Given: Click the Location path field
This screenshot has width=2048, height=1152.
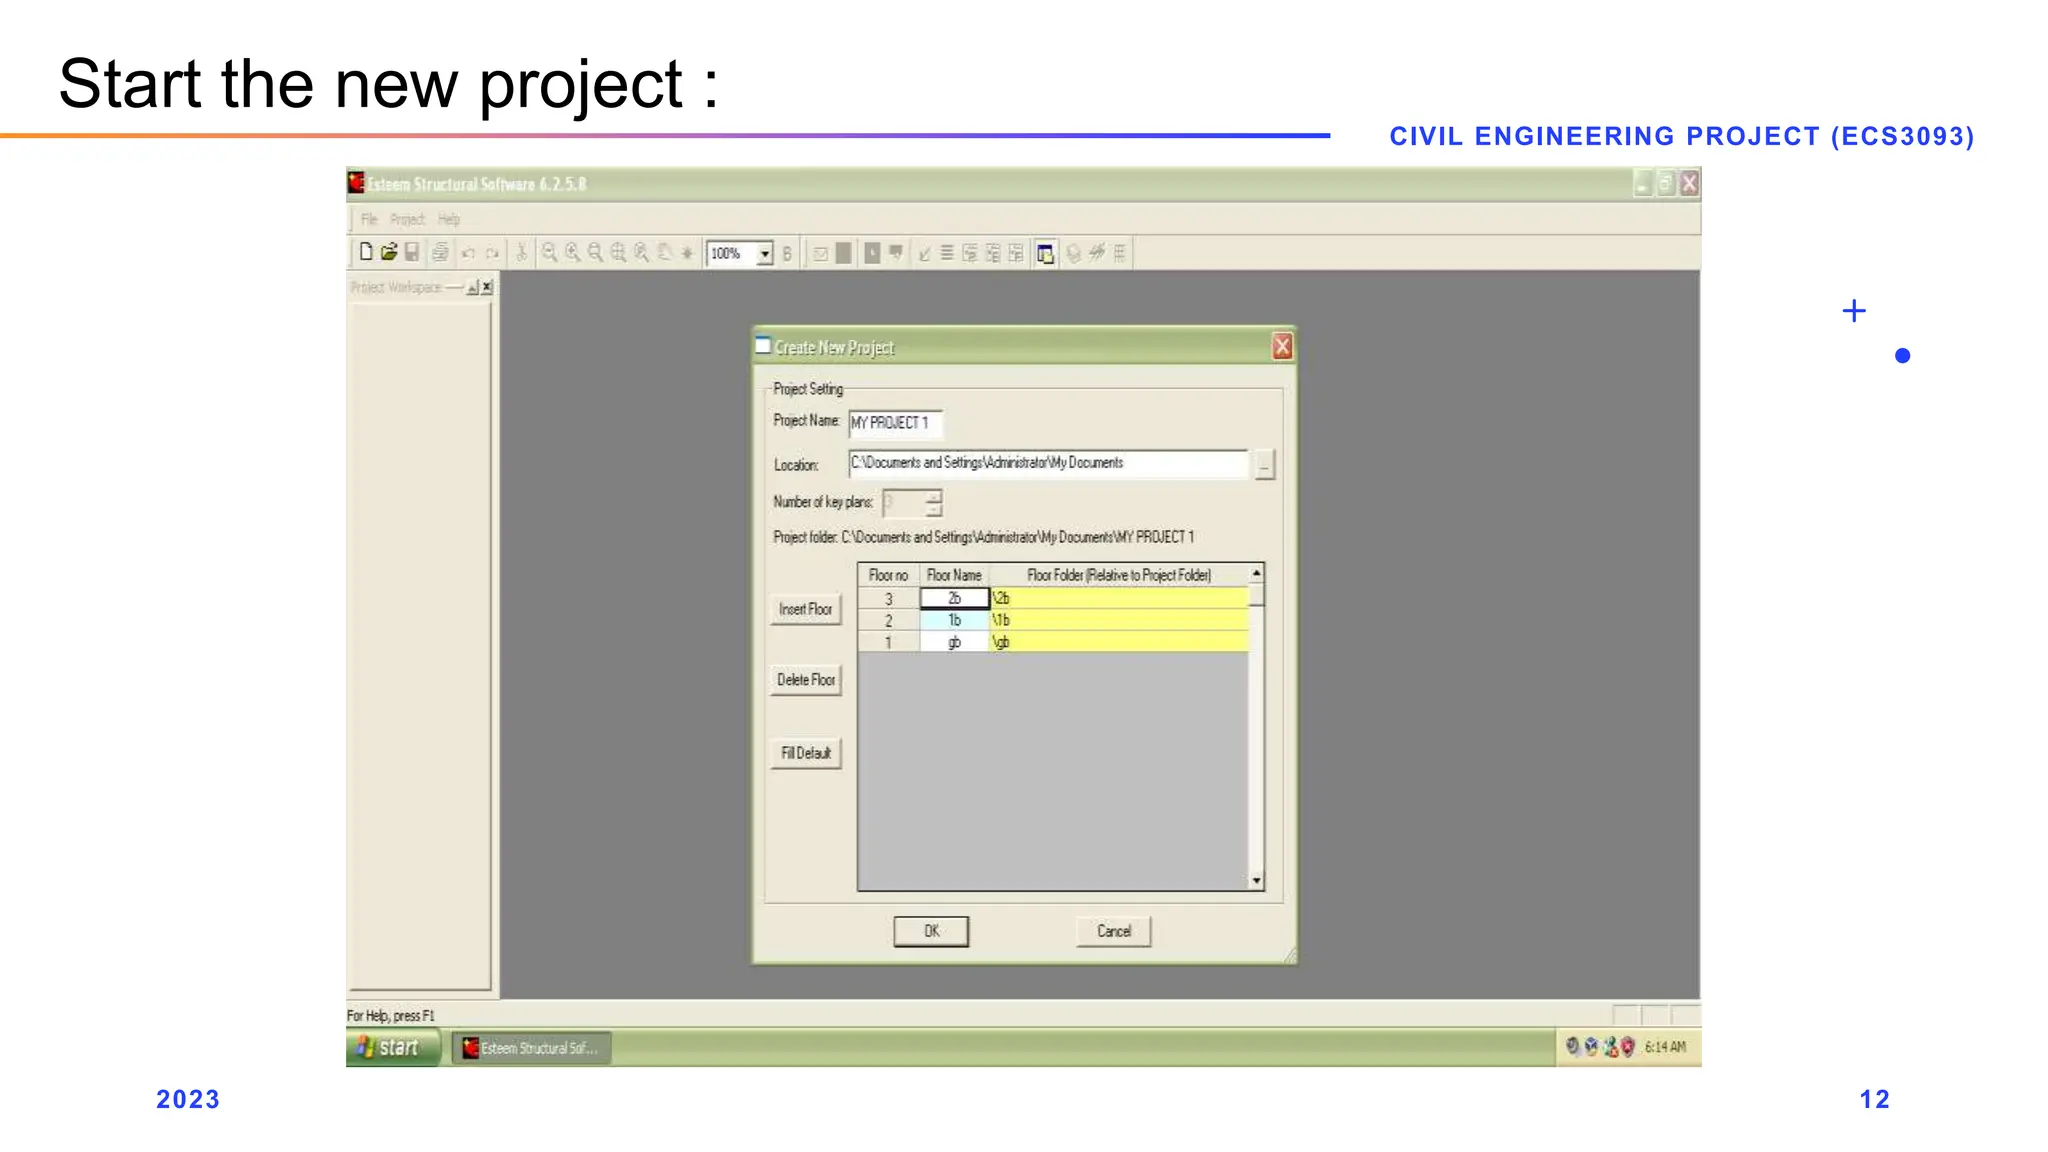Looking at the screenshot, I should click(x=1048, y=463).
